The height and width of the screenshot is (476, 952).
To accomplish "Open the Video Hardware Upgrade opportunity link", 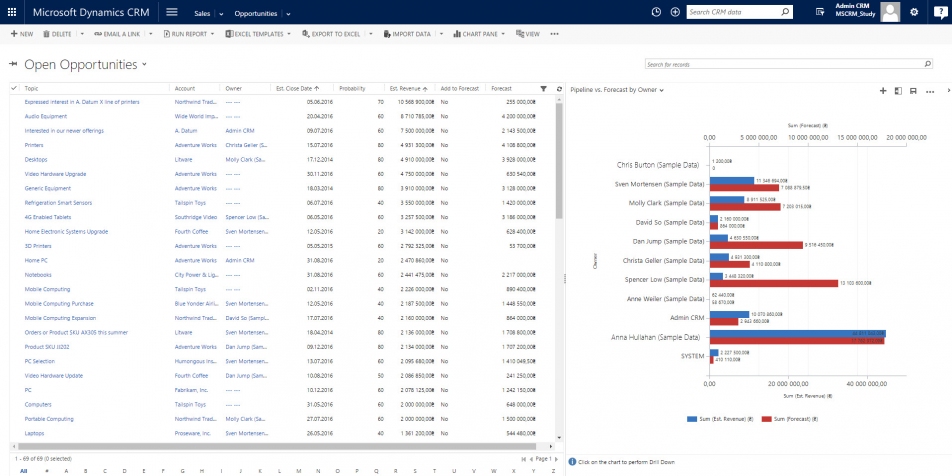I will (55, 174).
